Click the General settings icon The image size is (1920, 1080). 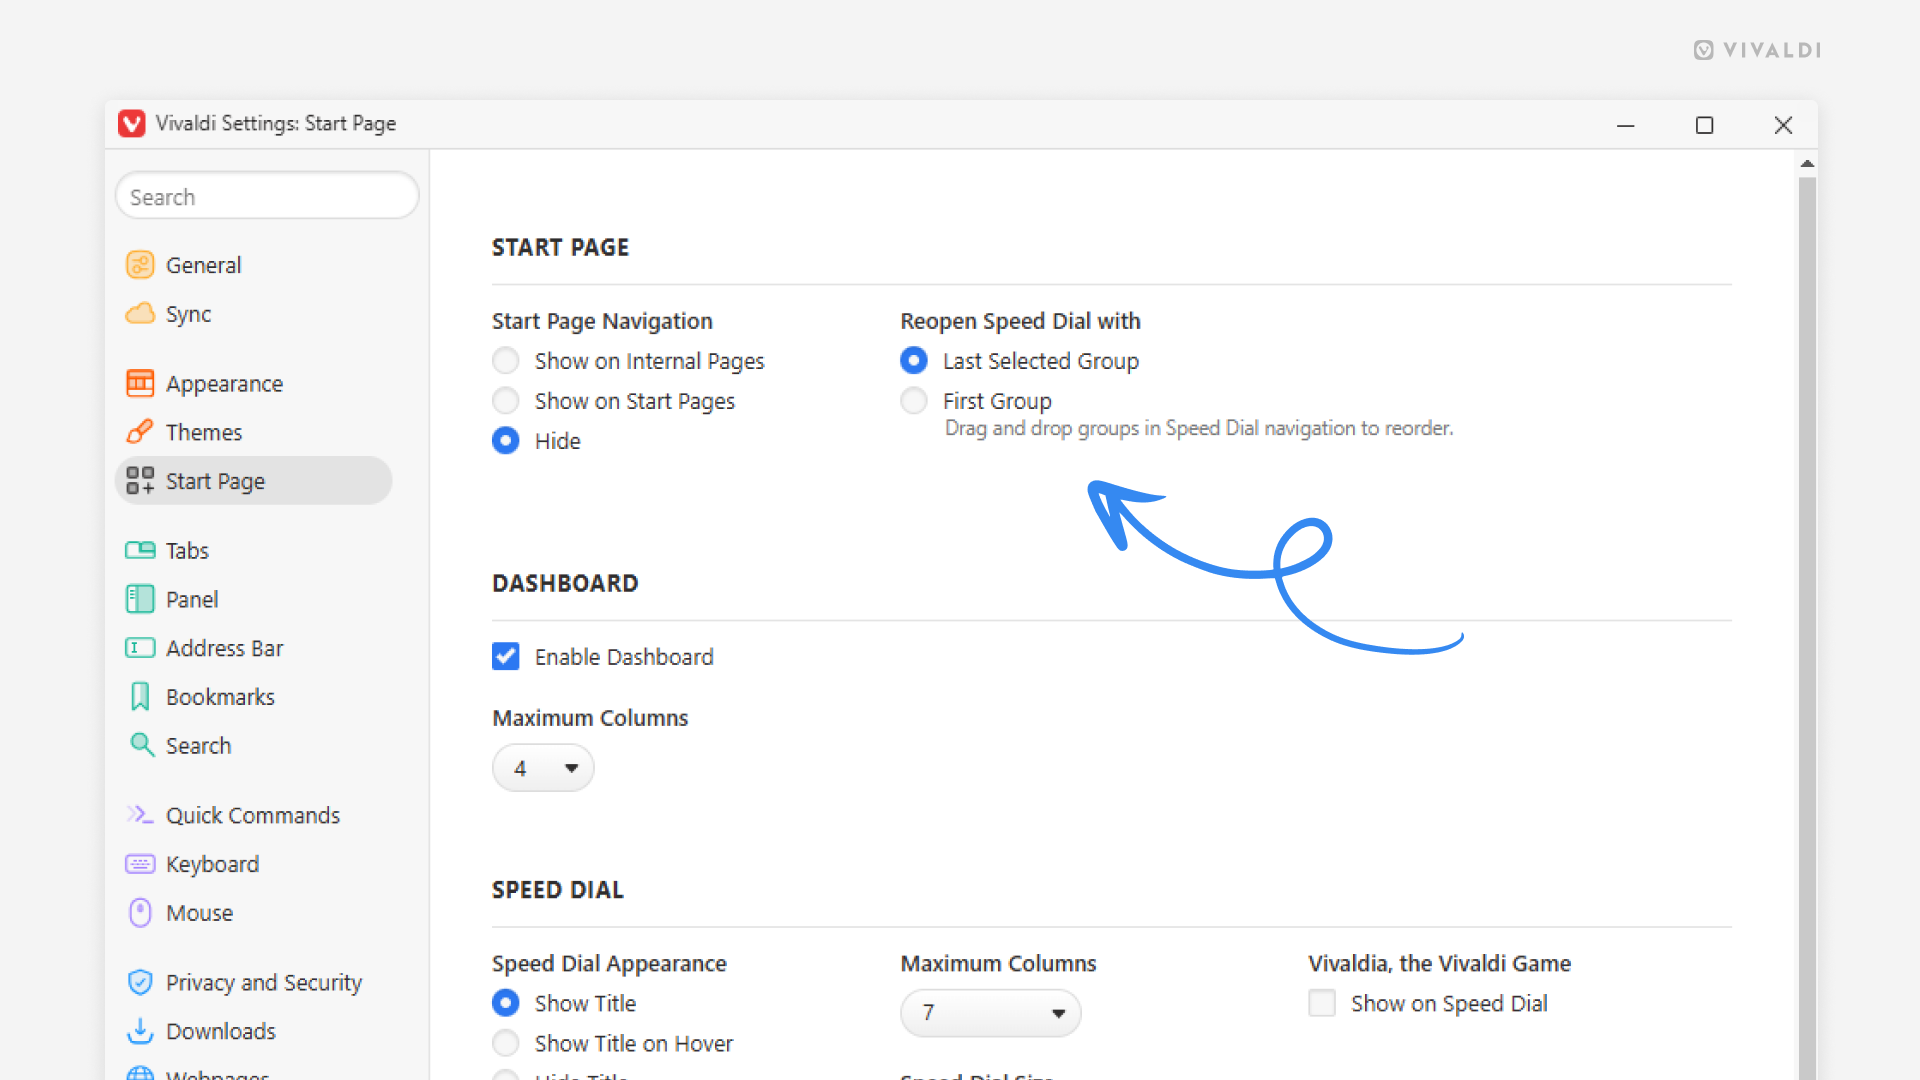(x=140, y=265)
